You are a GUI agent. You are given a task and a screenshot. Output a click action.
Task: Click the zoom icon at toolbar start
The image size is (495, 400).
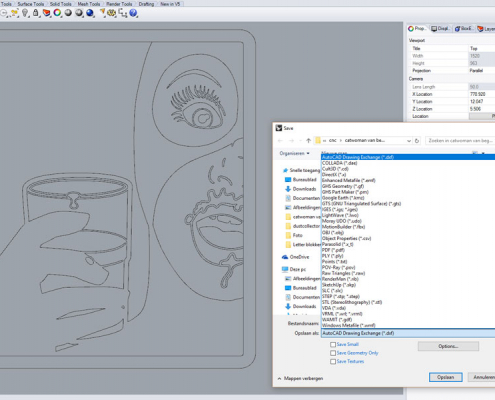coord(4,13)
